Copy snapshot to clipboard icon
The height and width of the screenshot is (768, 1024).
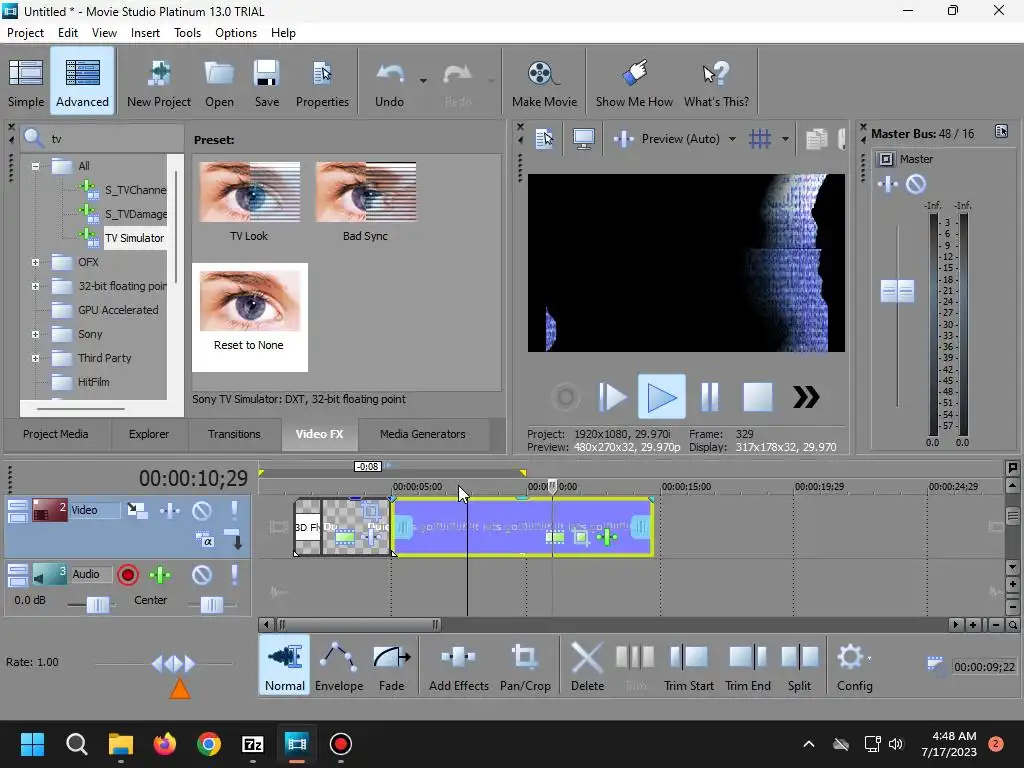816,138
